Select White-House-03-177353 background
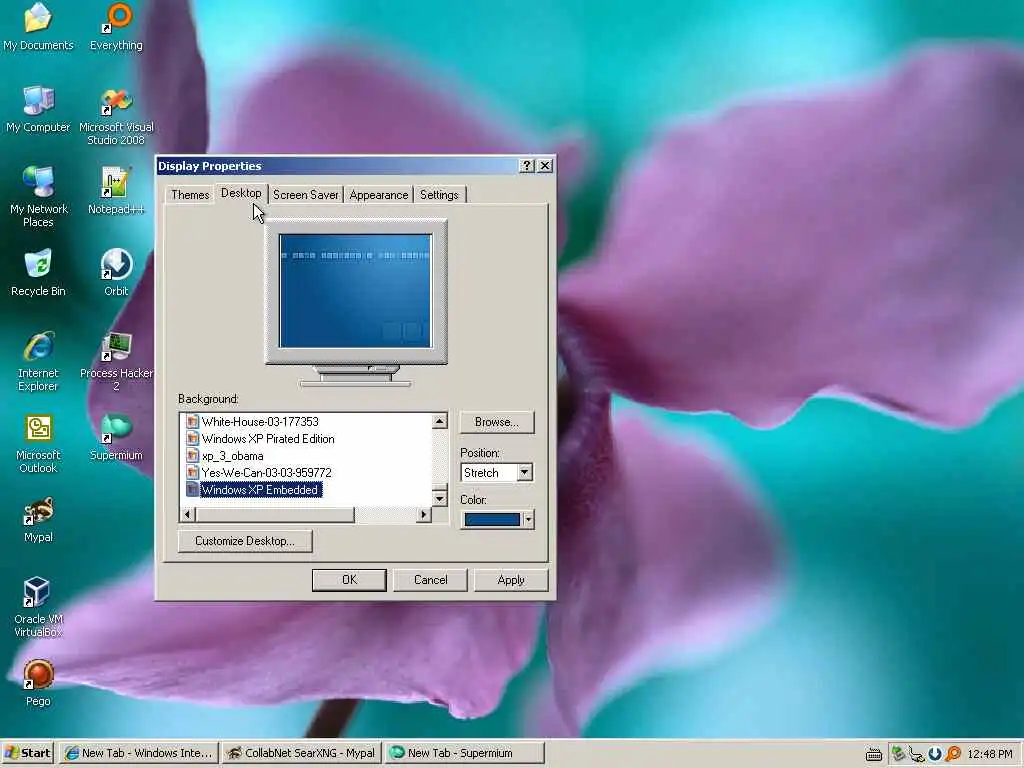The image size is (1024, 768). (260, 422)
